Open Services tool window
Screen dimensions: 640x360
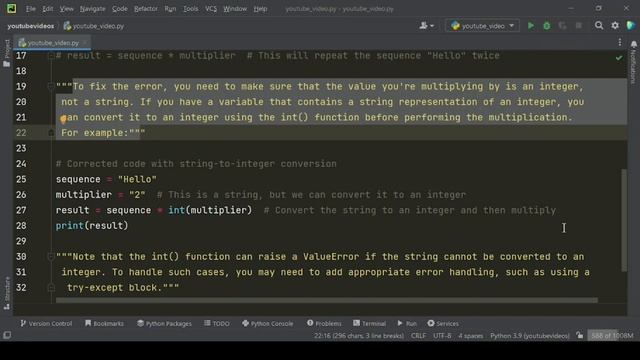click(x=443, y=323)
